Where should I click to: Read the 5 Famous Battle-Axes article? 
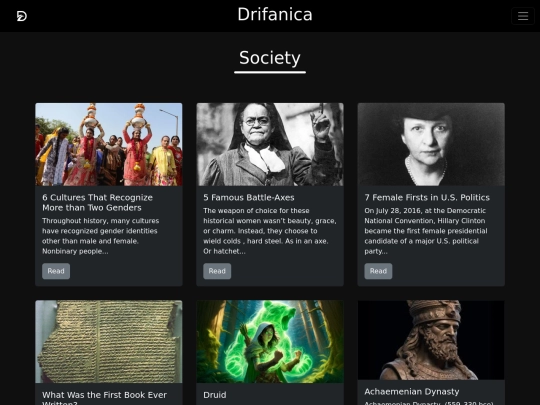pyautogui.click(x=217, y=271)
